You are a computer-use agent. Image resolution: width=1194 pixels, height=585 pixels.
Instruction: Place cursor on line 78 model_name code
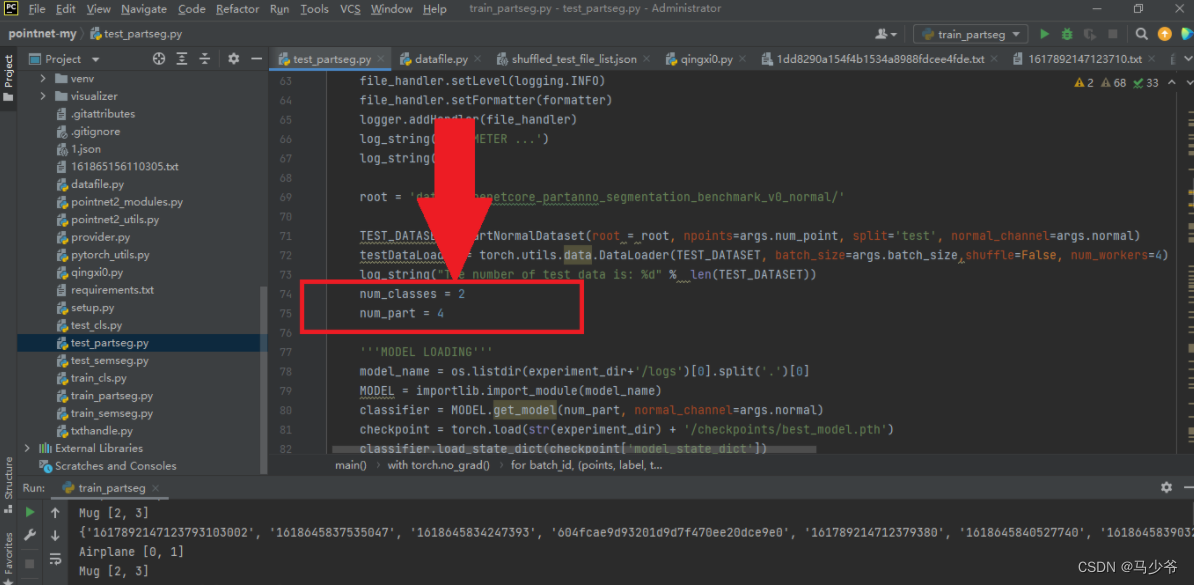click(584, 372)
